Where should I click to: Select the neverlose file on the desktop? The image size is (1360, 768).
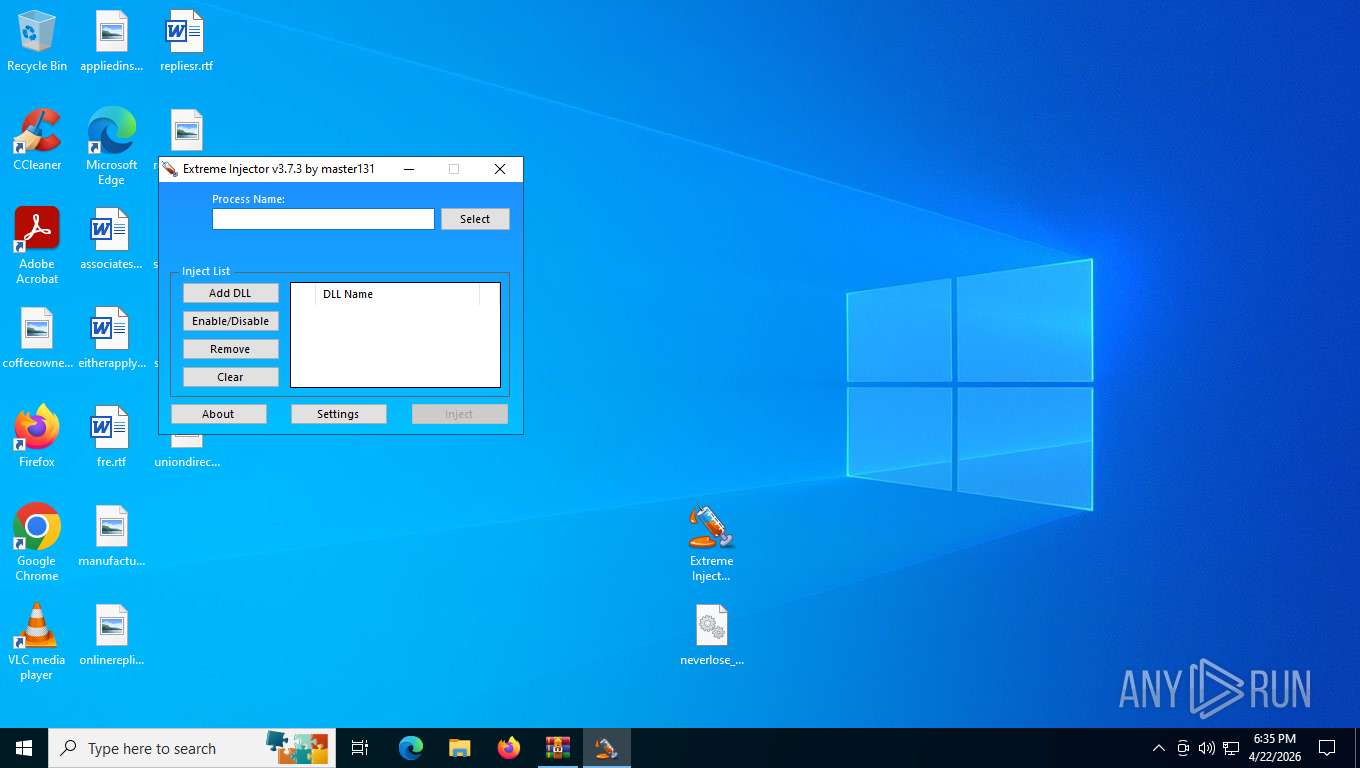tap(711, 635)
